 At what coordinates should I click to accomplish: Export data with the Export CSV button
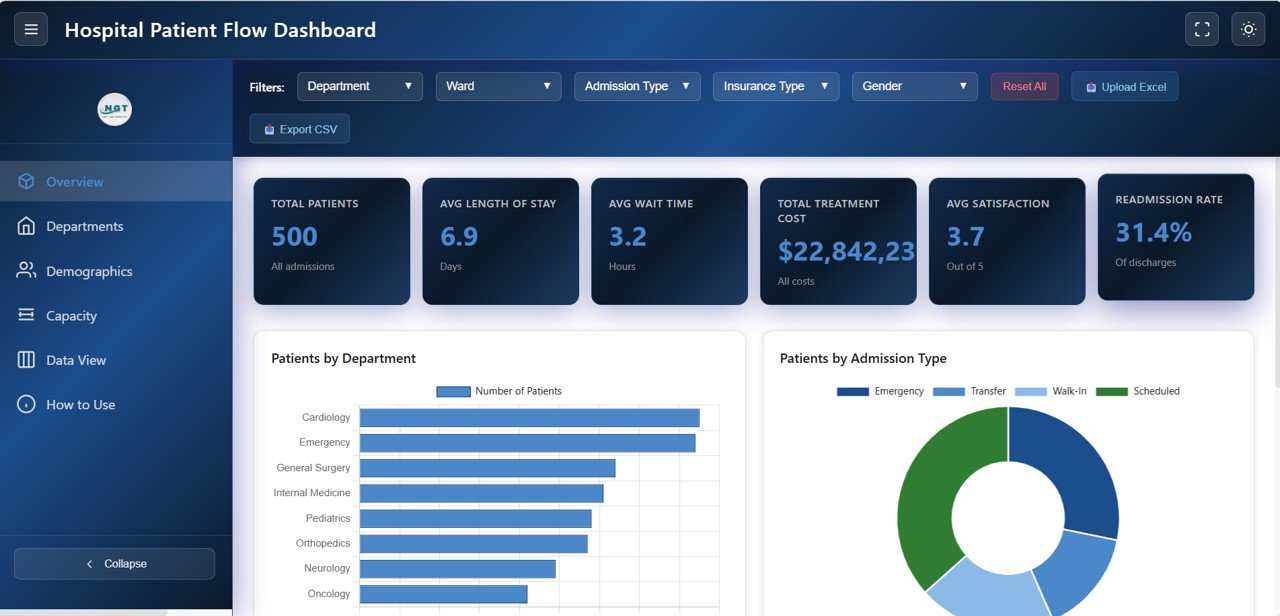[299, 128]
